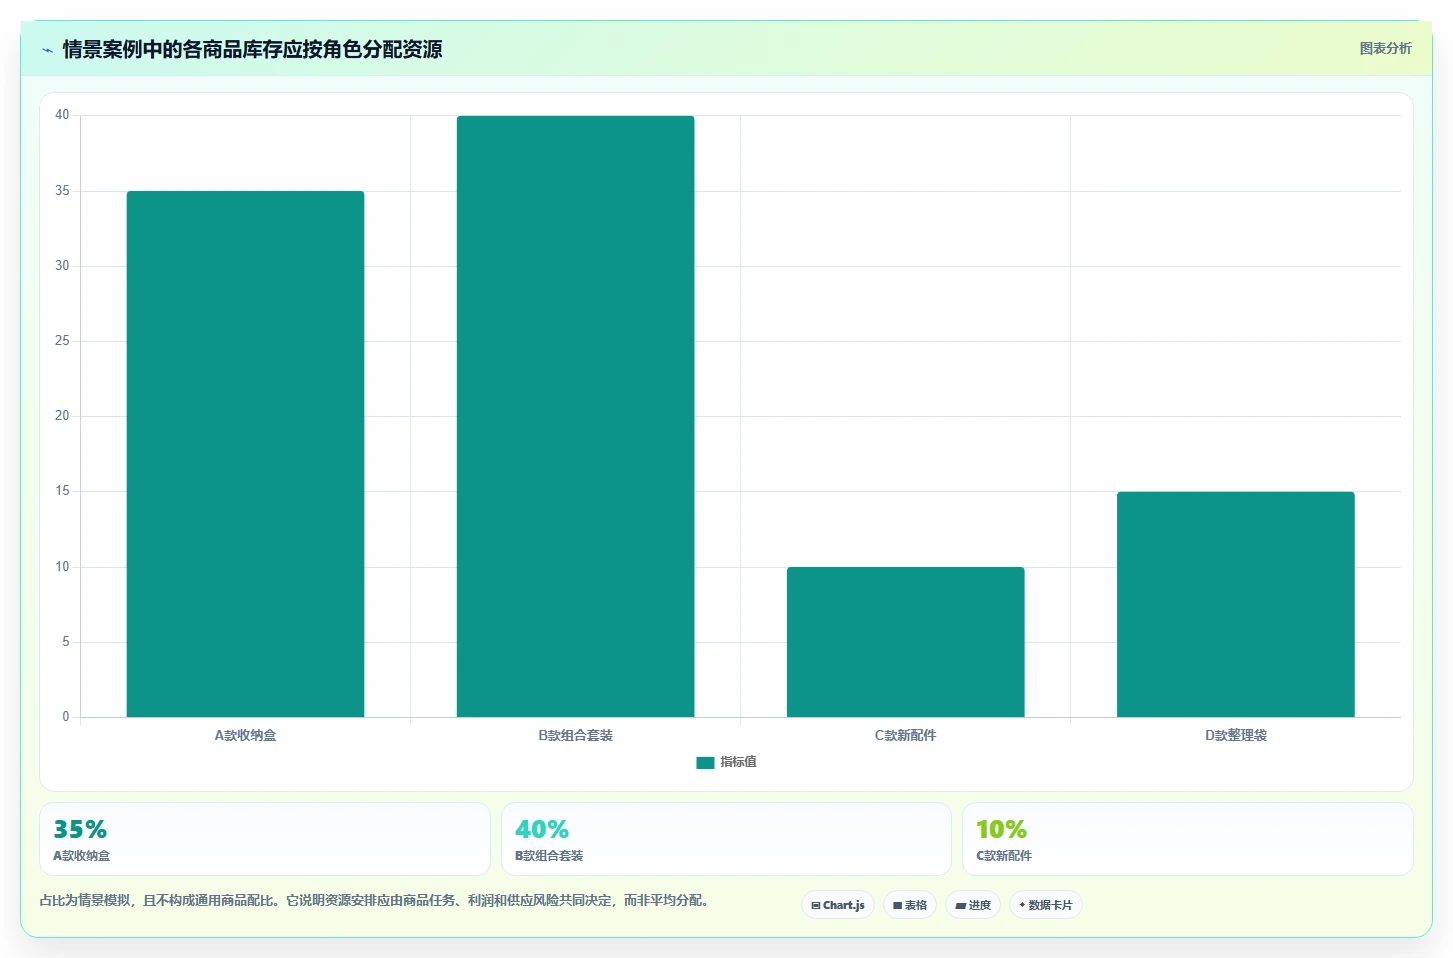Click the chart title 情景案例中的各商品库存应按角色分配资源
Screen dimensions: 1453x958
[252, 50]
